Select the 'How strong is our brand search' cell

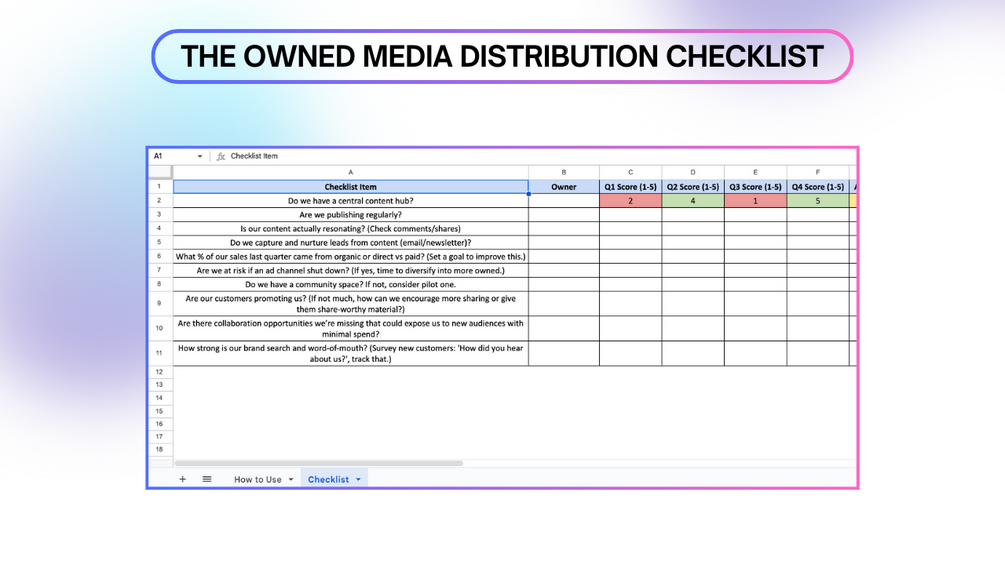click(351, 354)
